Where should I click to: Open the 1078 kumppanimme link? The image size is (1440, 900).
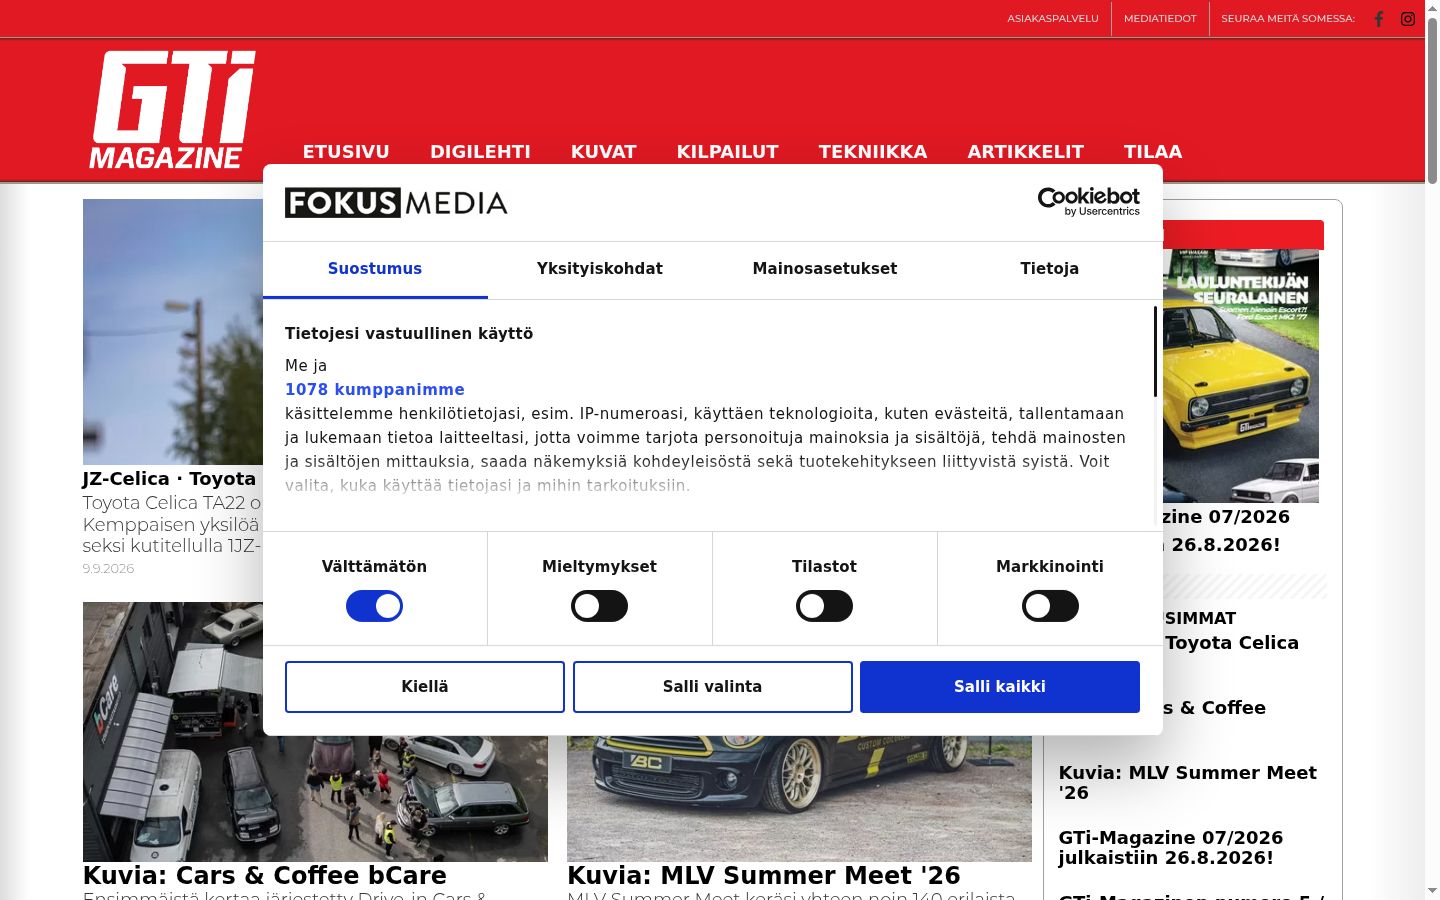(x=375, y=390)
